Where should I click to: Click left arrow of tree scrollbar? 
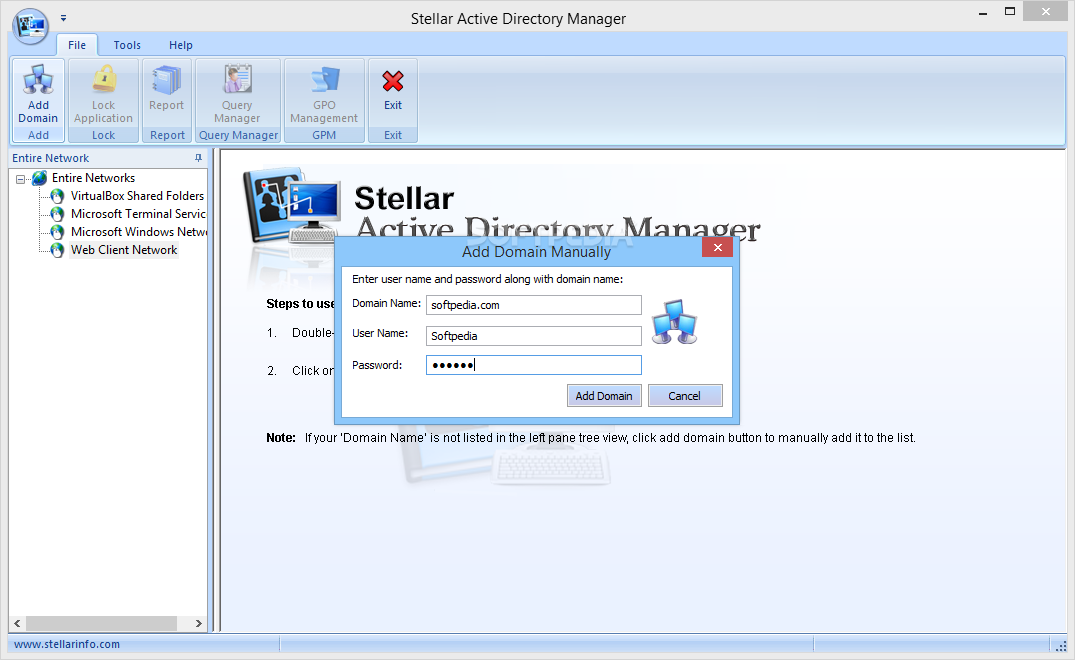[18, 624]
